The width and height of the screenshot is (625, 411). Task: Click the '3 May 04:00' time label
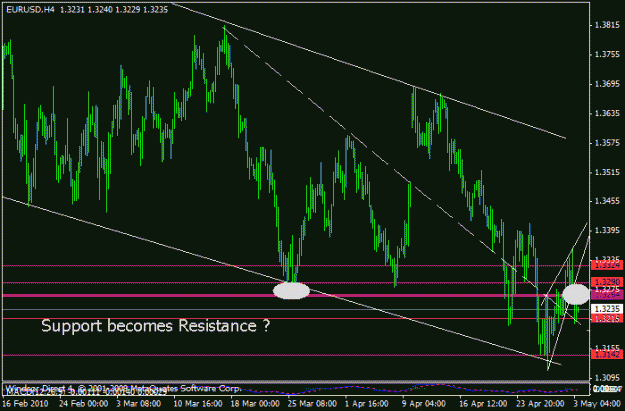click(x=597, y=403)
